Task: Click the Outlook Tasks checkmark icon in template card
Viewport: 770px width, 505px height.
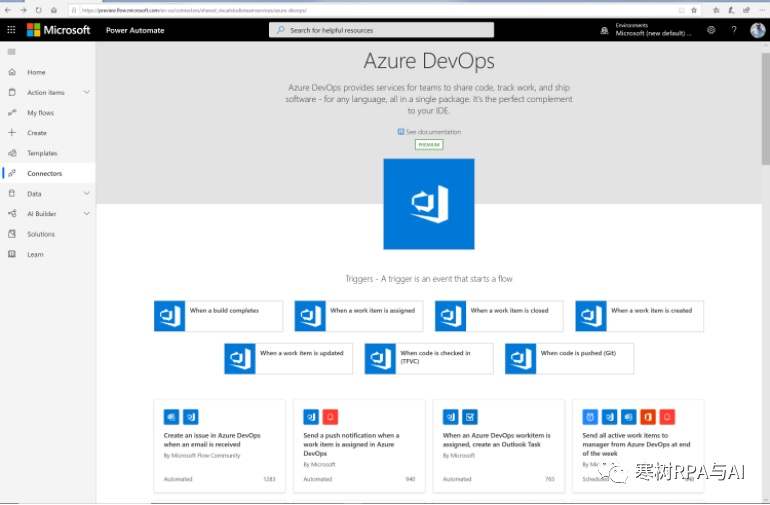Action: click(x=470, y=417)
